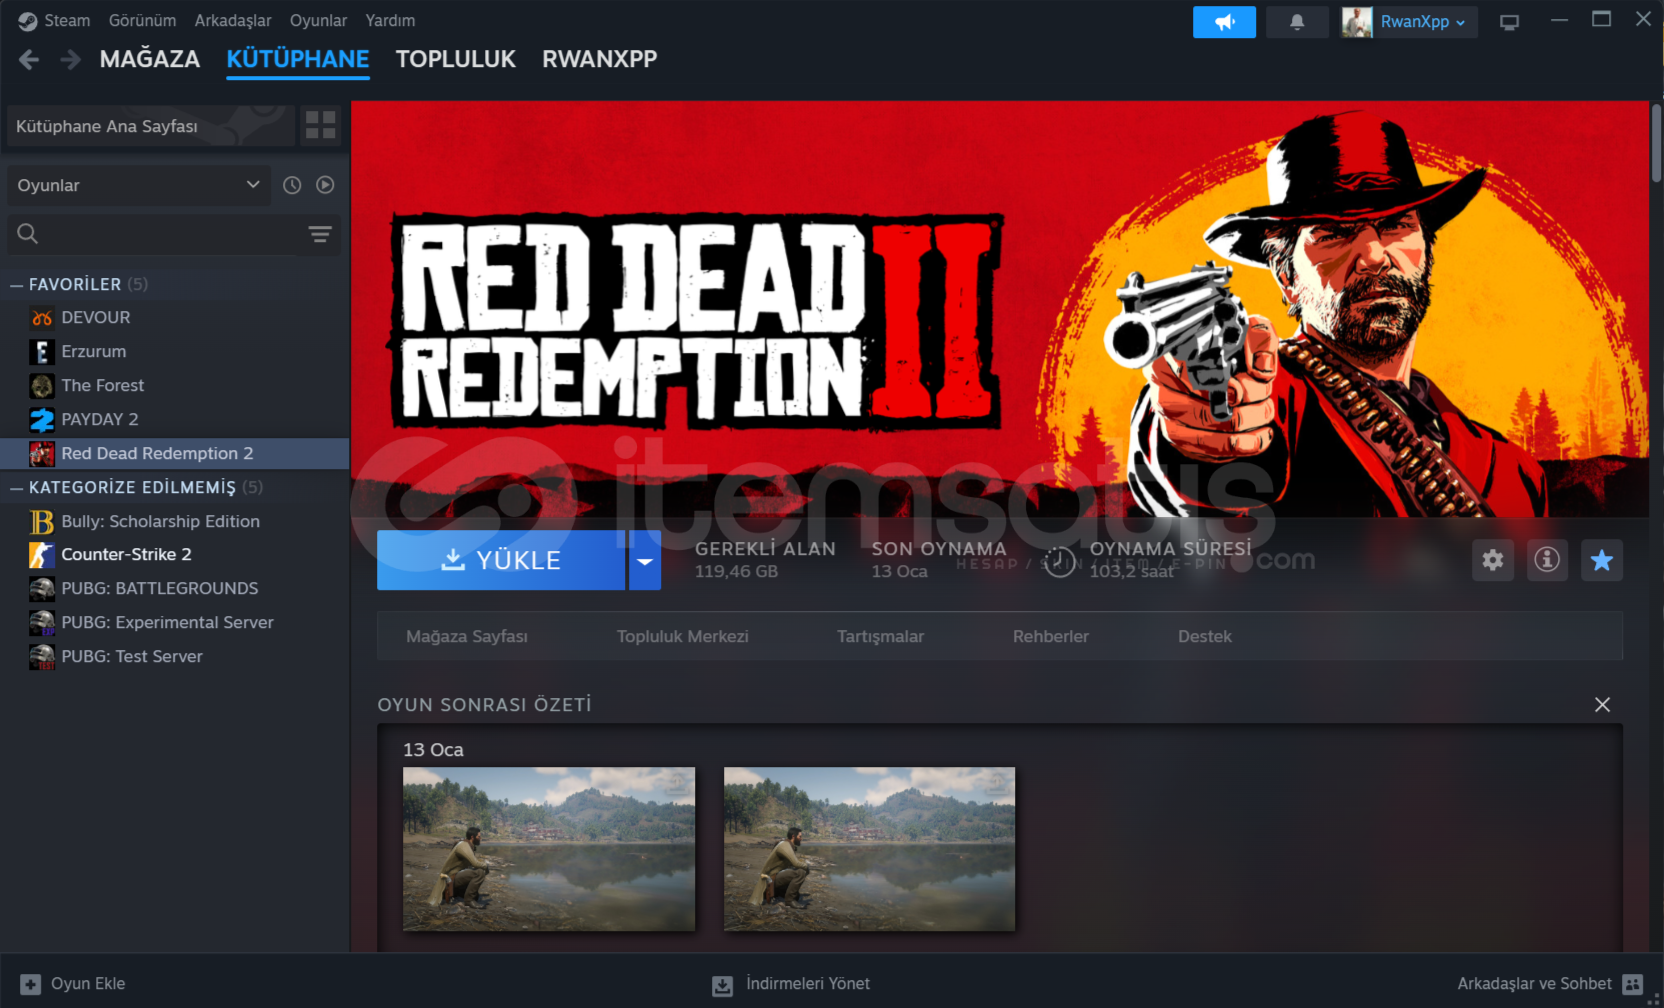This screenshot has height=1008, width=1664.
Task: Collapse the KATEGORİZE EDİLMEMİŞ category
Action: tap(17, 488)
